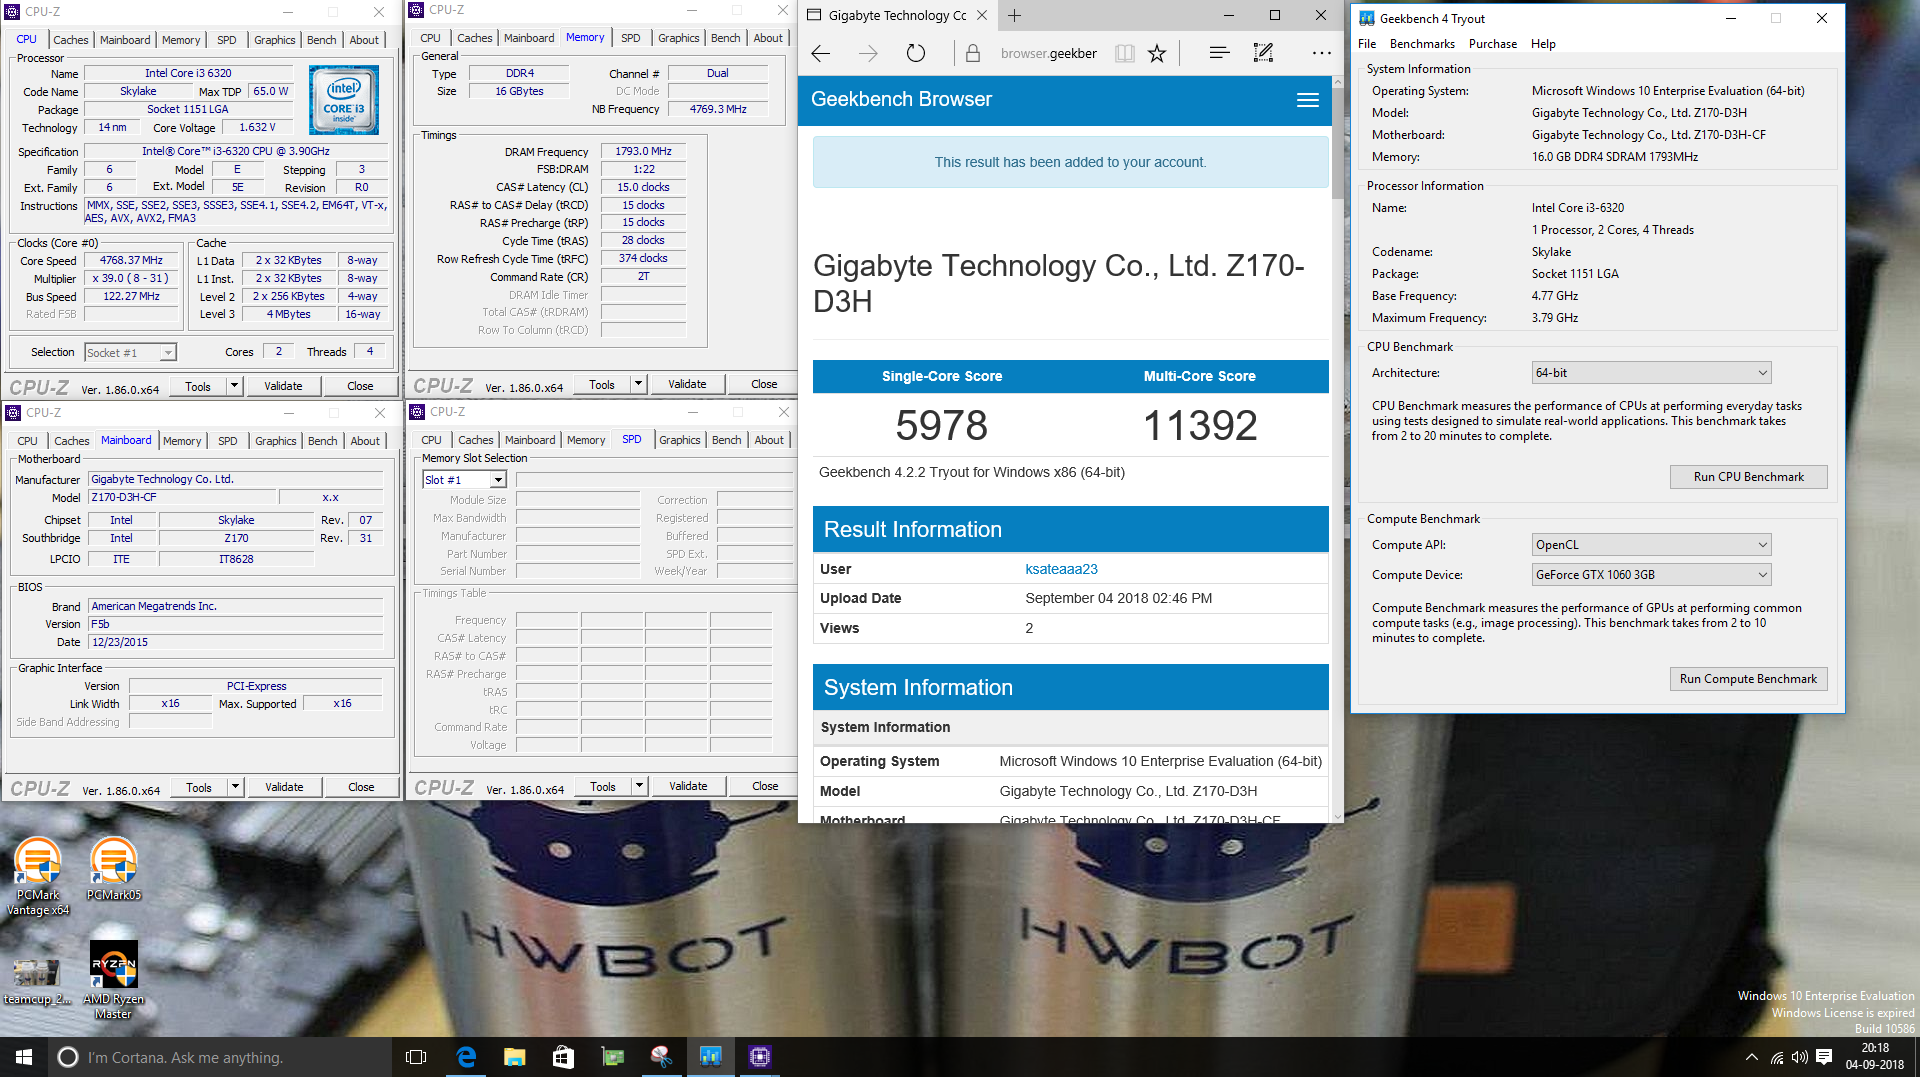
Task: Click Tools button in Mainboard window
Action: [x=199, y=787]
